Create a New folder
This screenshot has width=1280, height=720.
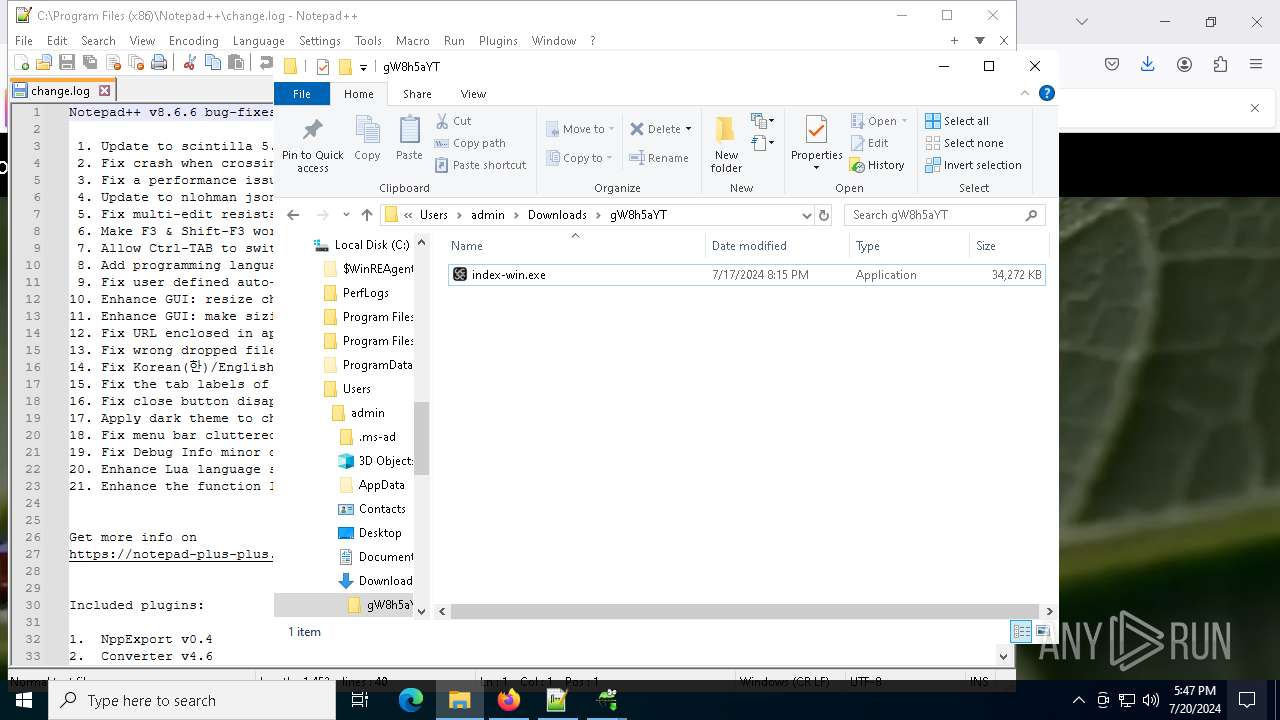coord(726,144)
